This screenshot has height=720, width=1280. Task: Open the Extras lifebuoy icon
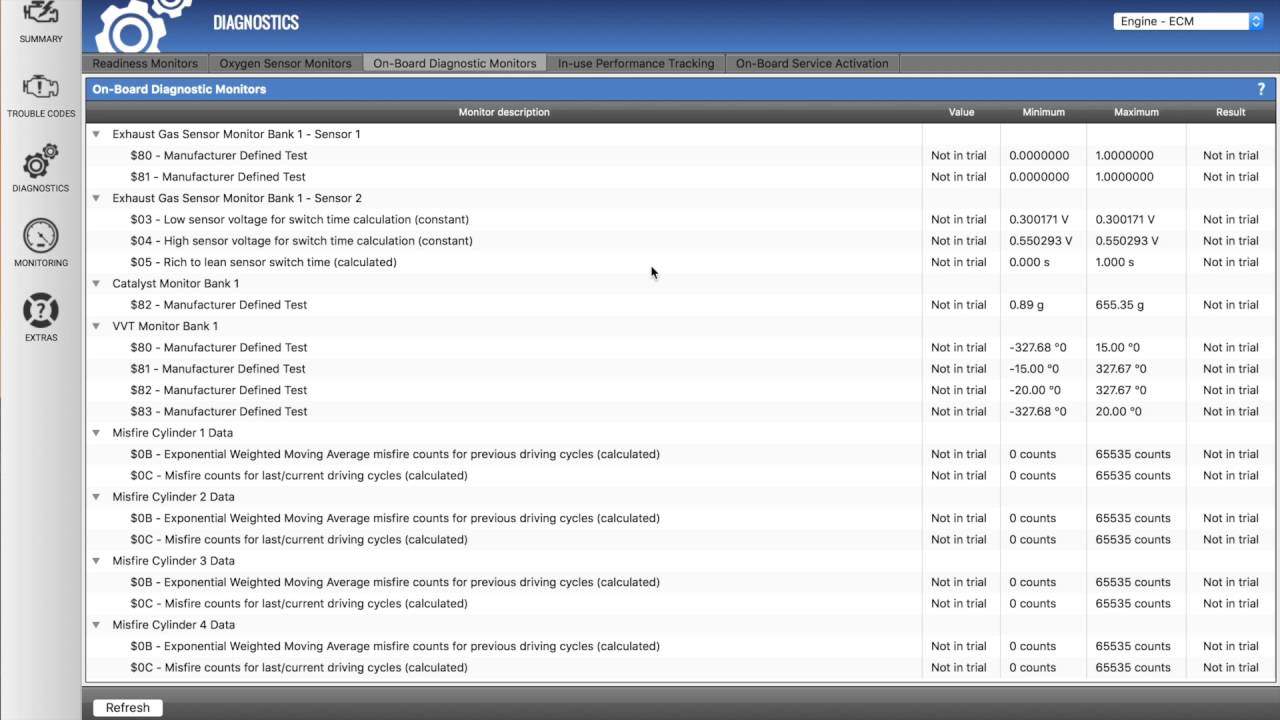40,312
